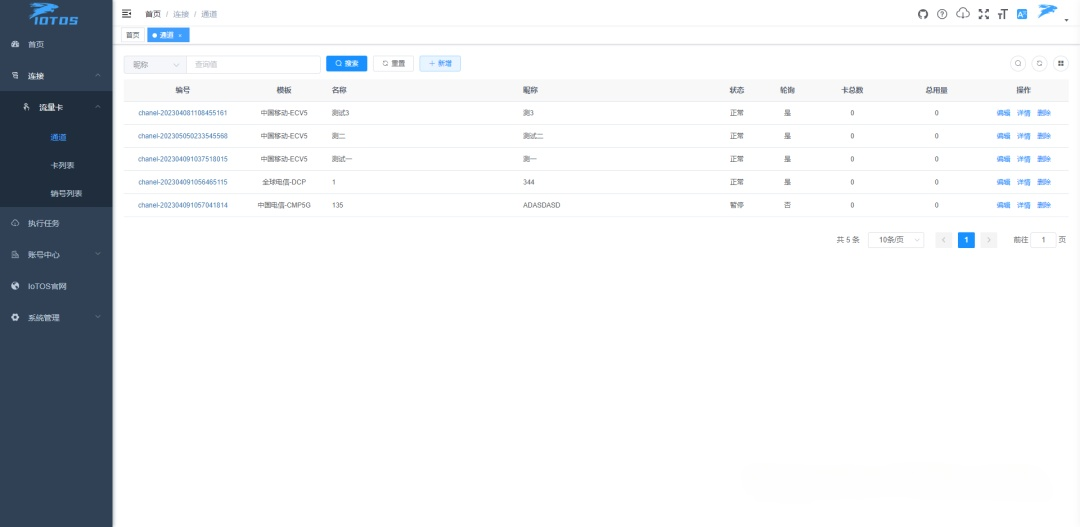Screen dimensions: 1080x527
Task: Toggle fullscreen mode icon
Action: 984,14
